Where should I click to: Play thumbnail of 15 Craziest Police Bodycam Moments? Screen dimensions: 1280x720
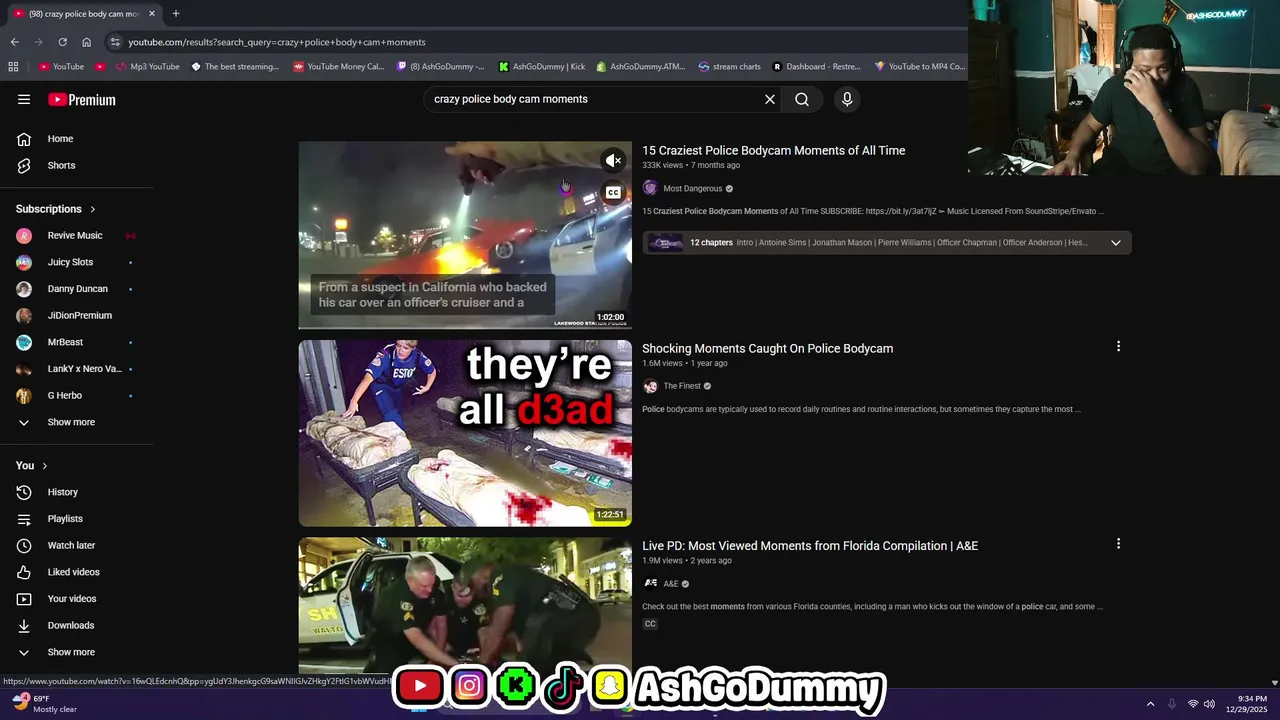click(x=465, y=235)
